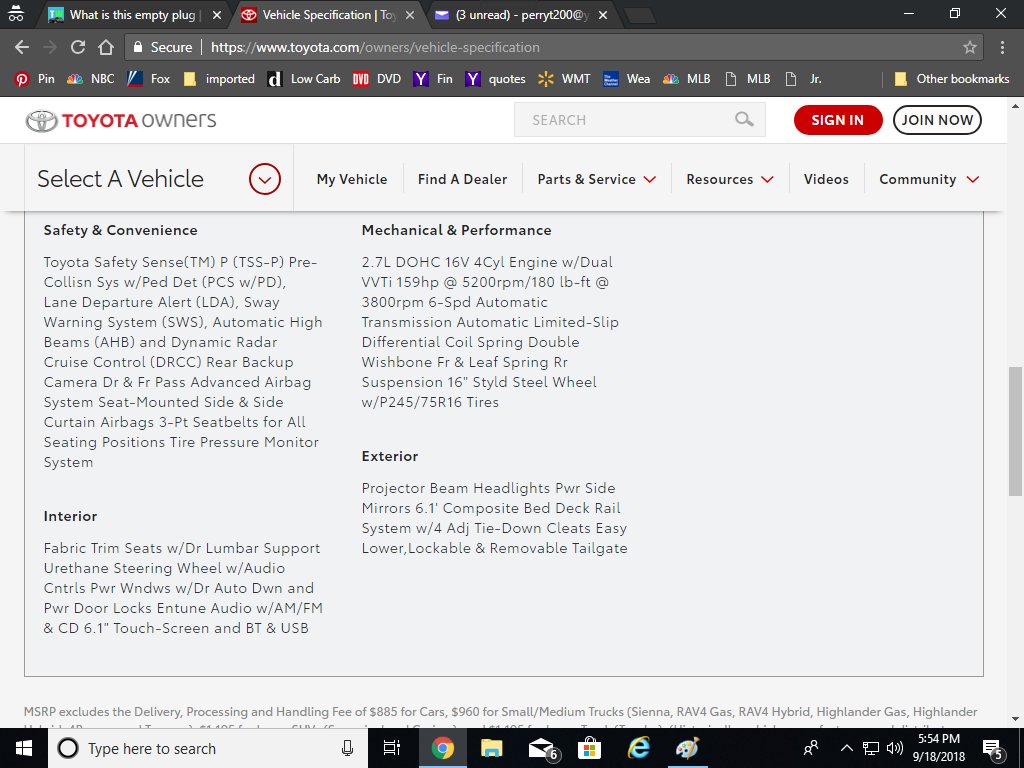Open Chrome's three-dot menu
The image size is (1024, 768).
1002,47
